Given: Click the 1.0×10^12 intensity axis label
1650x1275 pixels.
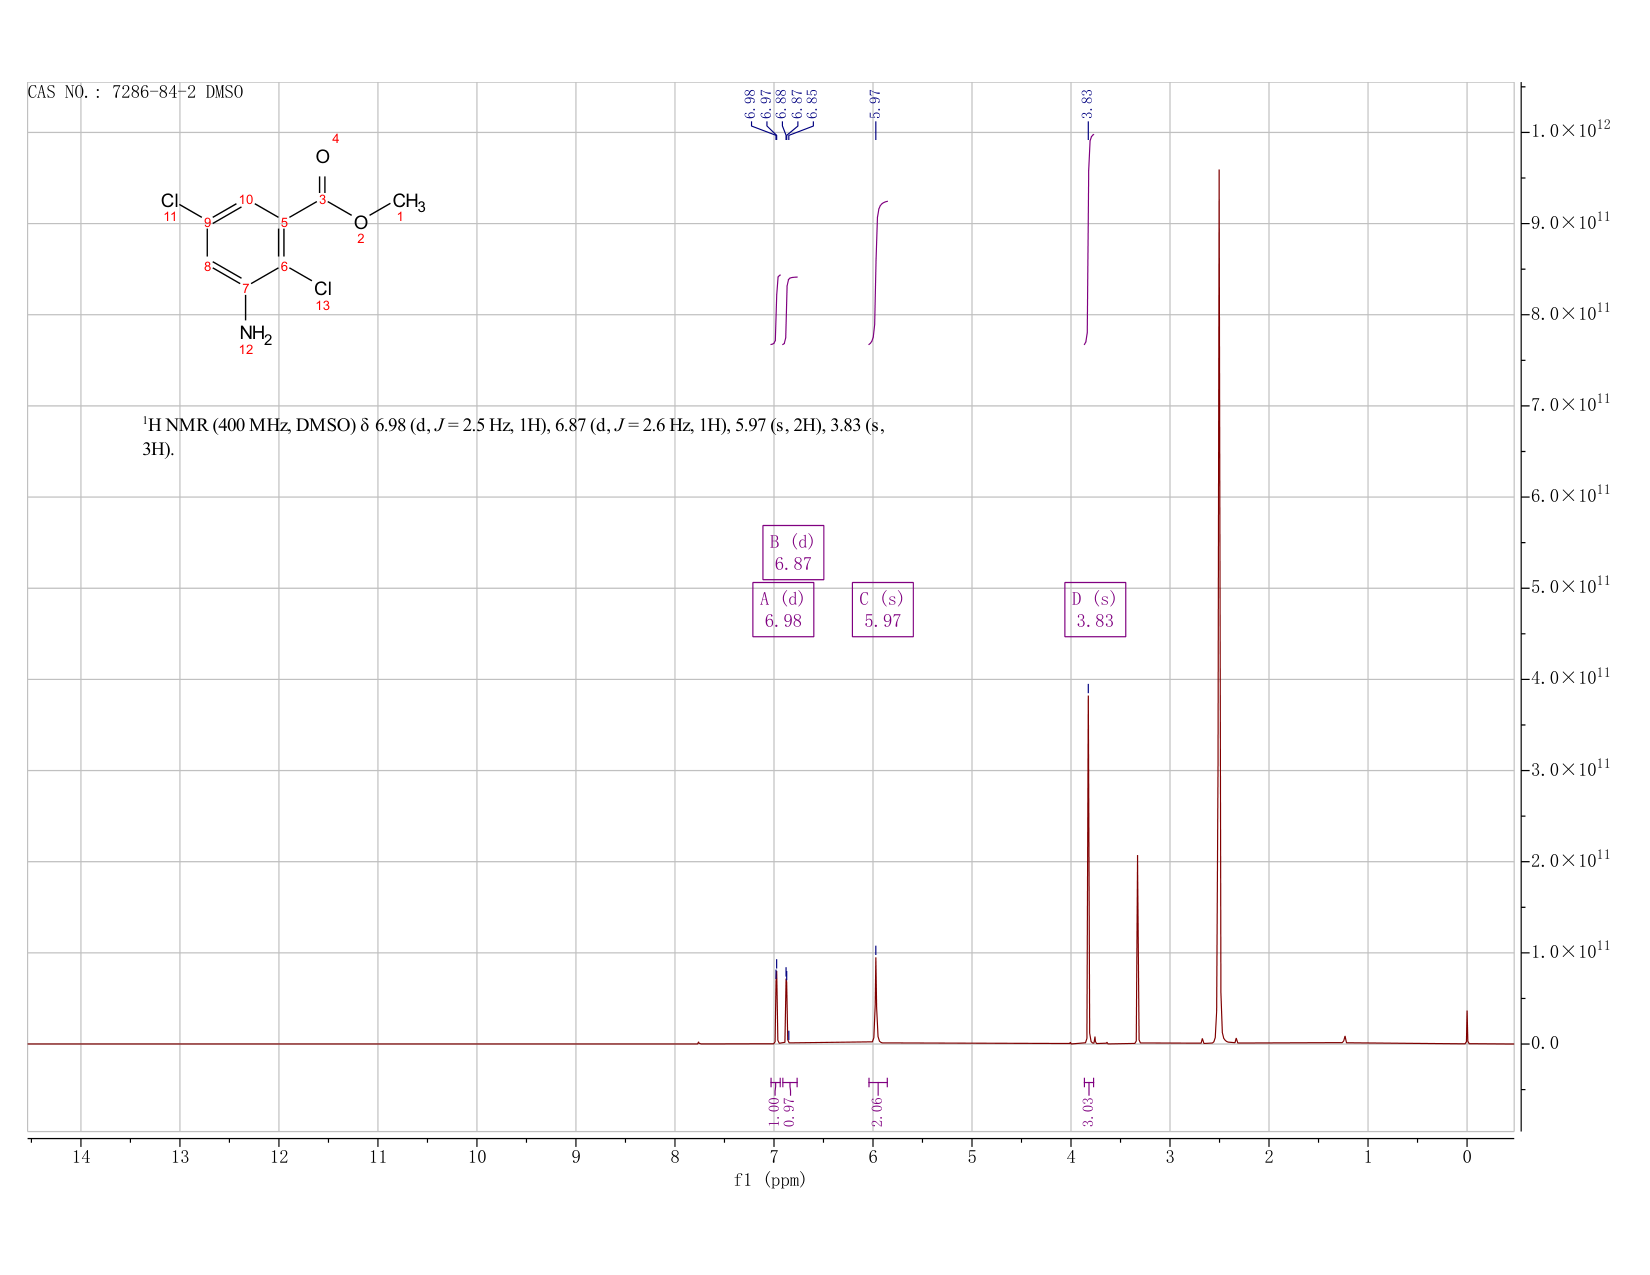Looking at the screenshot, I should coord(1569,130).
